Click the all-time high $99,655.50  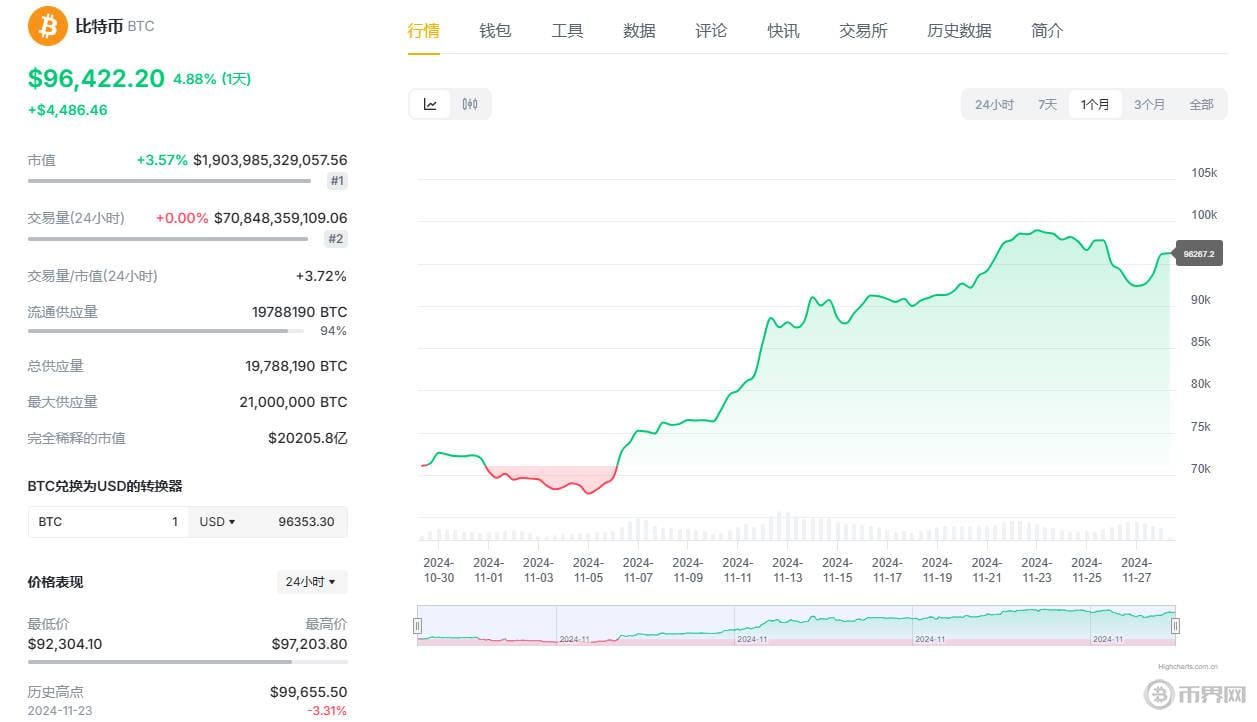(309, 692)
